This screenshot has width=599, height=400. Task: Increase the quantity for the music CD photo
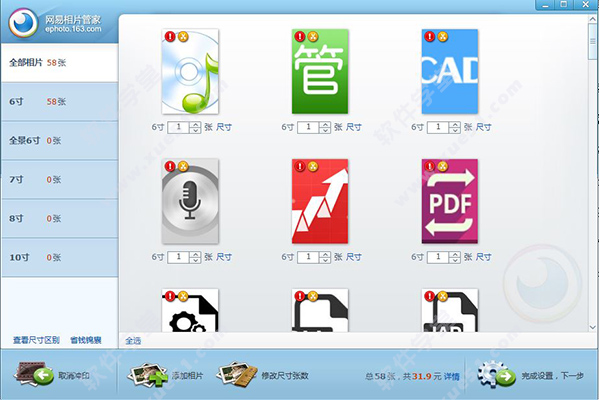coord(195,124)
